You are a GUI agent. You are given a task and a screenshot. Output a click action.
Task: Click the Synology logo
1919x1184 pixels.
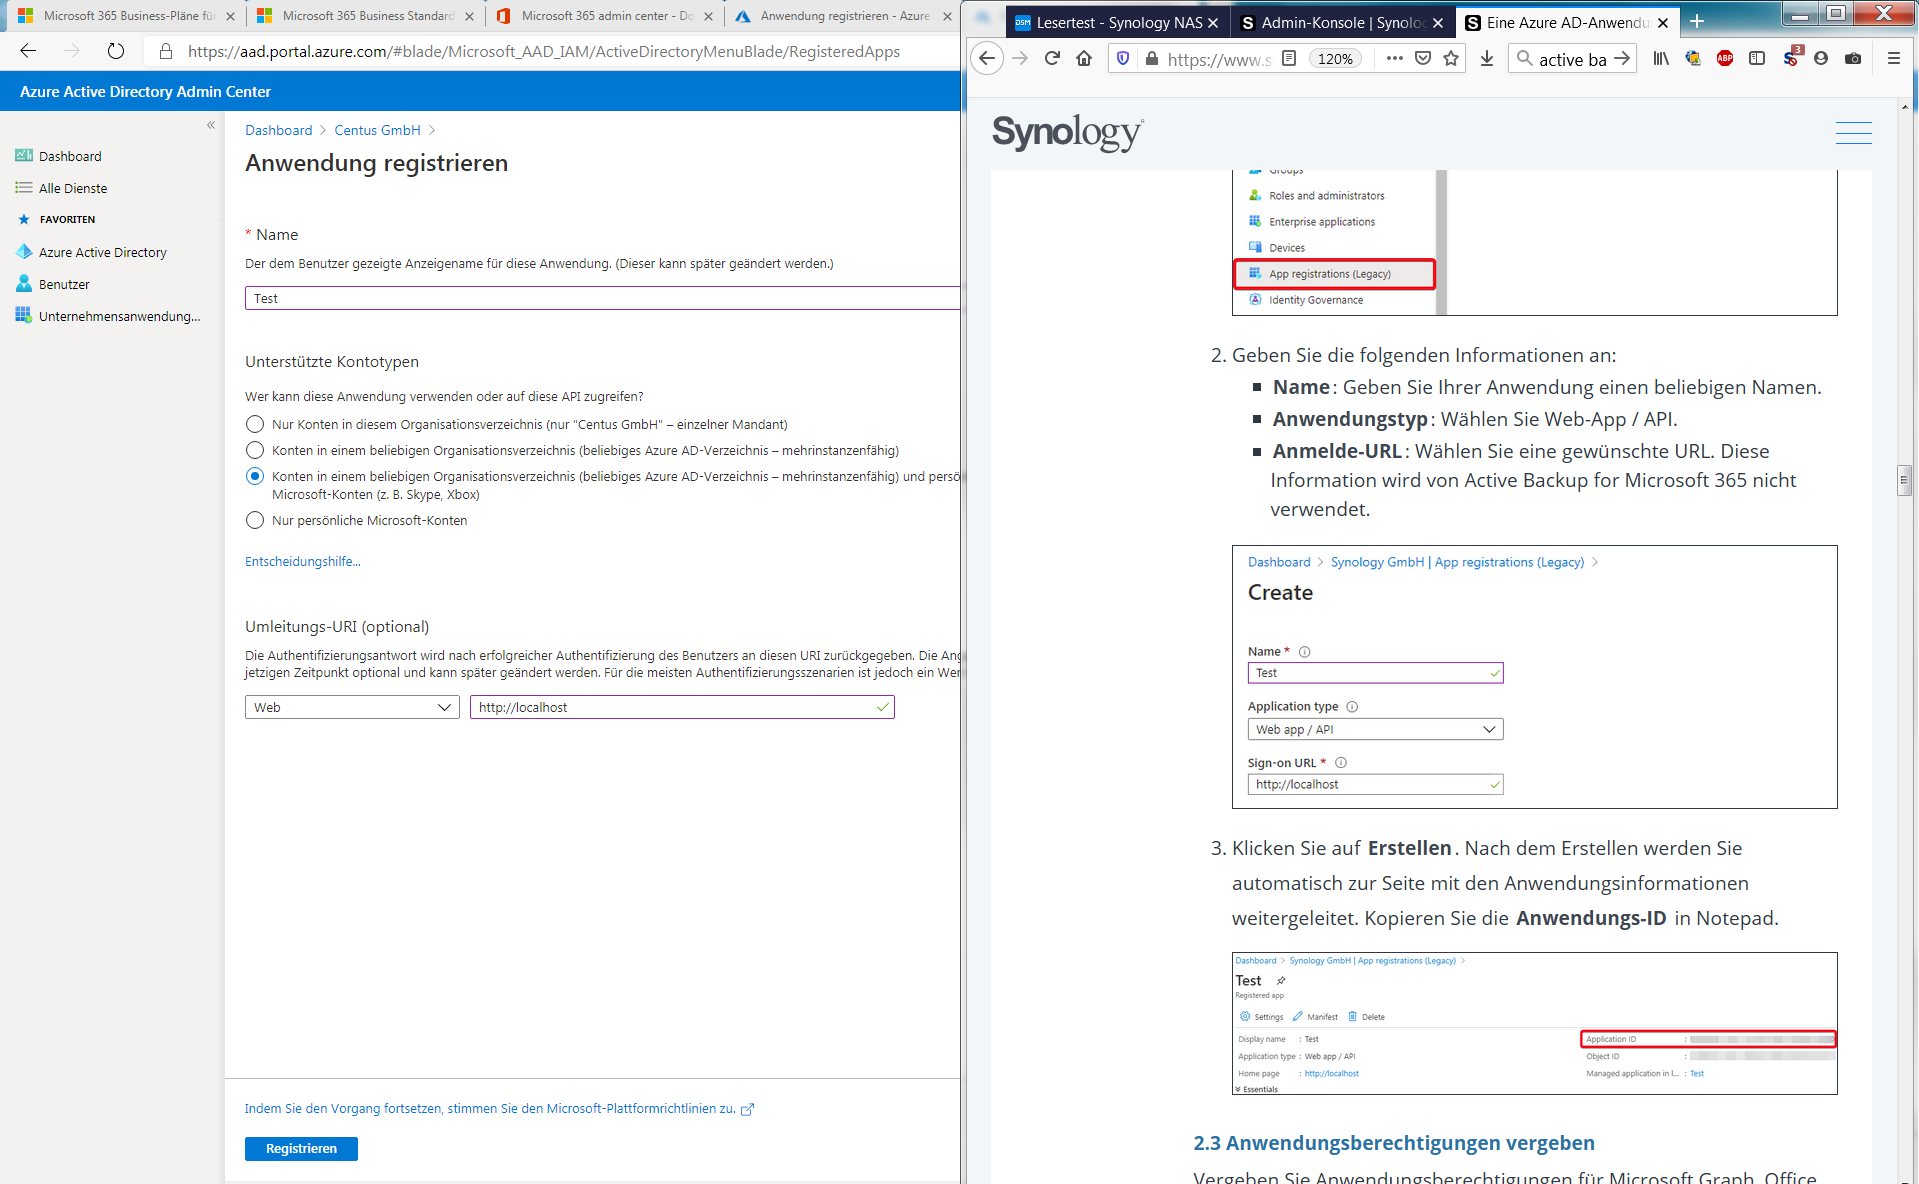(1067, 132)
